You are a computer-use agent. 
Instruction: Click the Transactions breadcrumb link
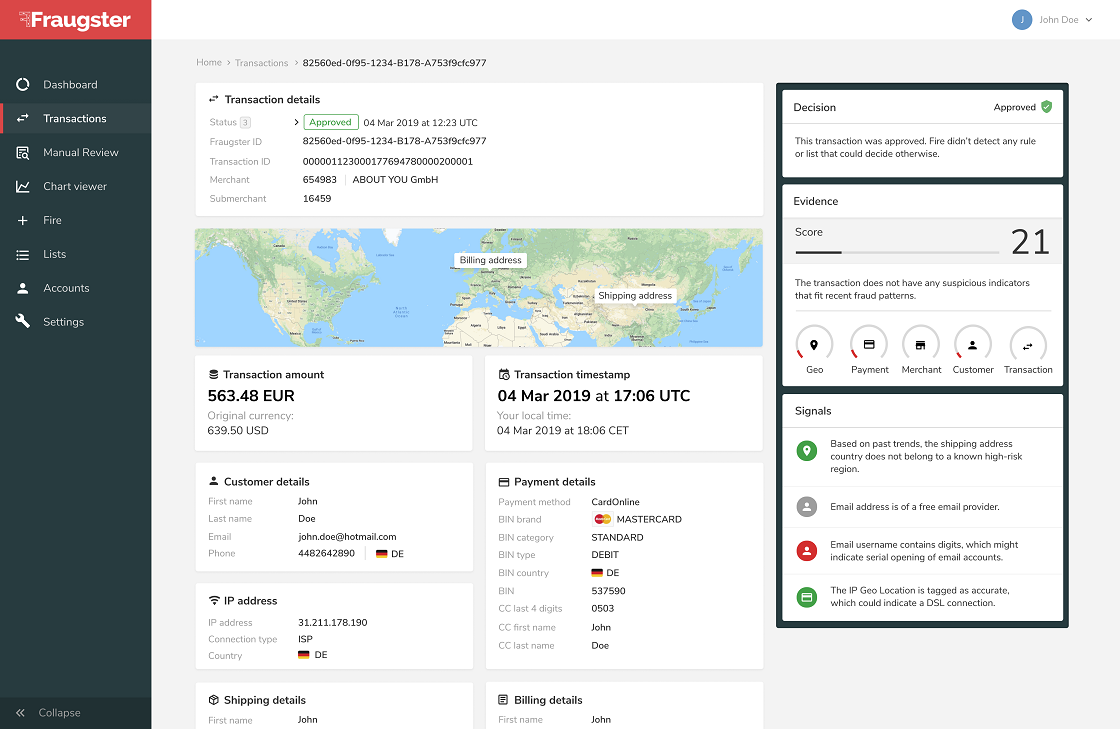coord(261,63)
